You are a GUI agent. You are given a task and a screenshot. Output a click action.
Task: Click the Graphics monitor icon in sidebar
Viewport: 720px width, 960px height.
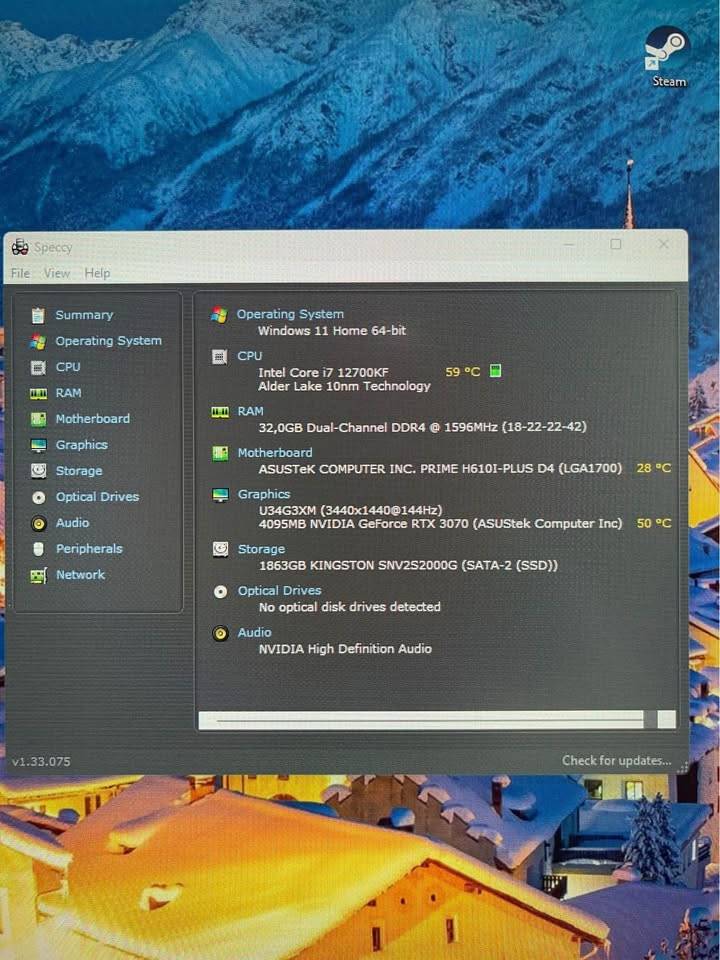[x=38, y=445]
